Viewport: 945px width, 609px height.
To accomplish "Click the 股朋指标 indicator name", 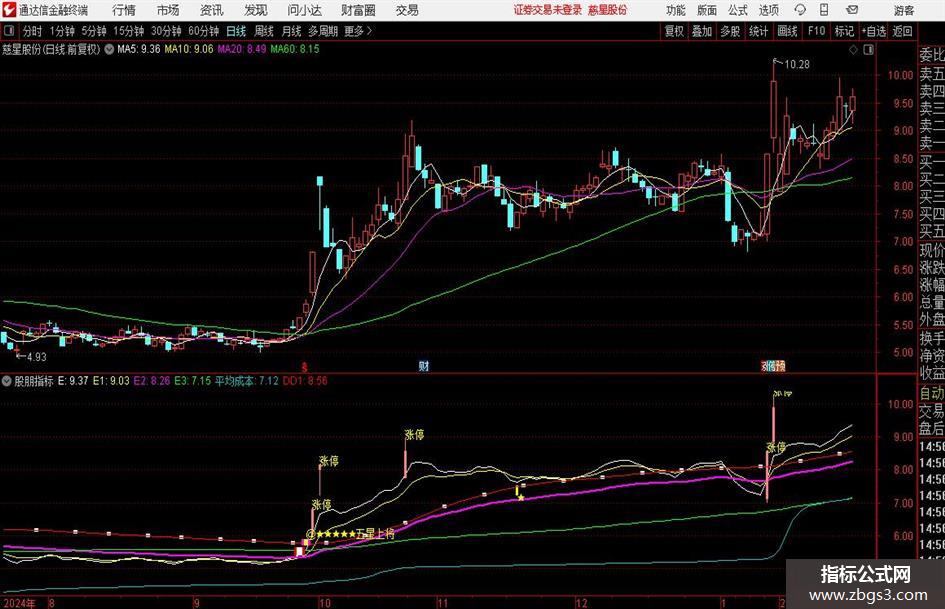I will click(34, 381).
